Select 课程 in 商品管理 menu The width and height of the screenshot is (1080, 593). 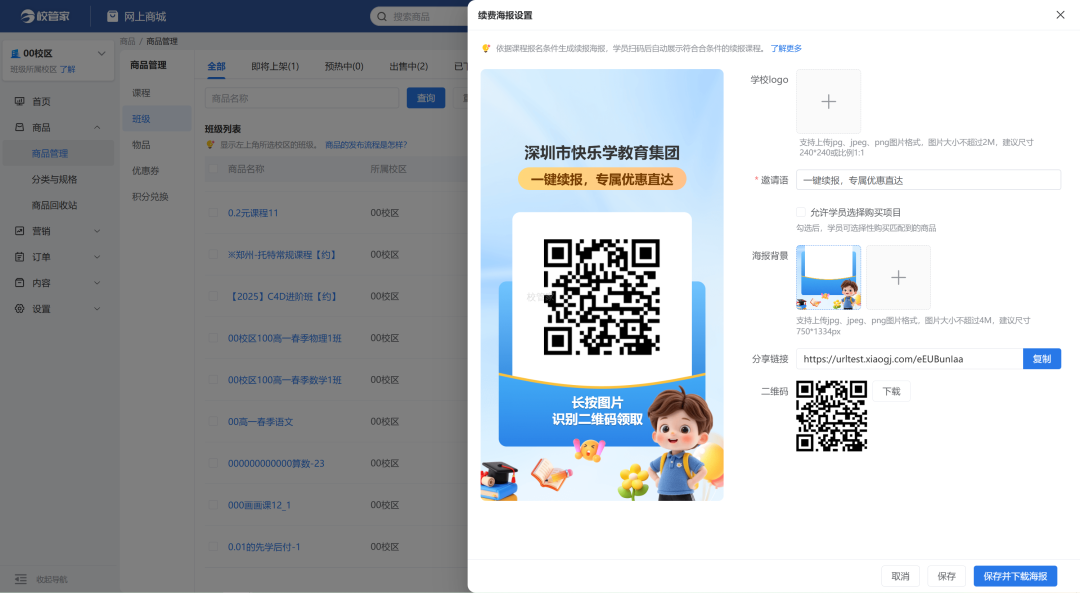pos(141,92)
